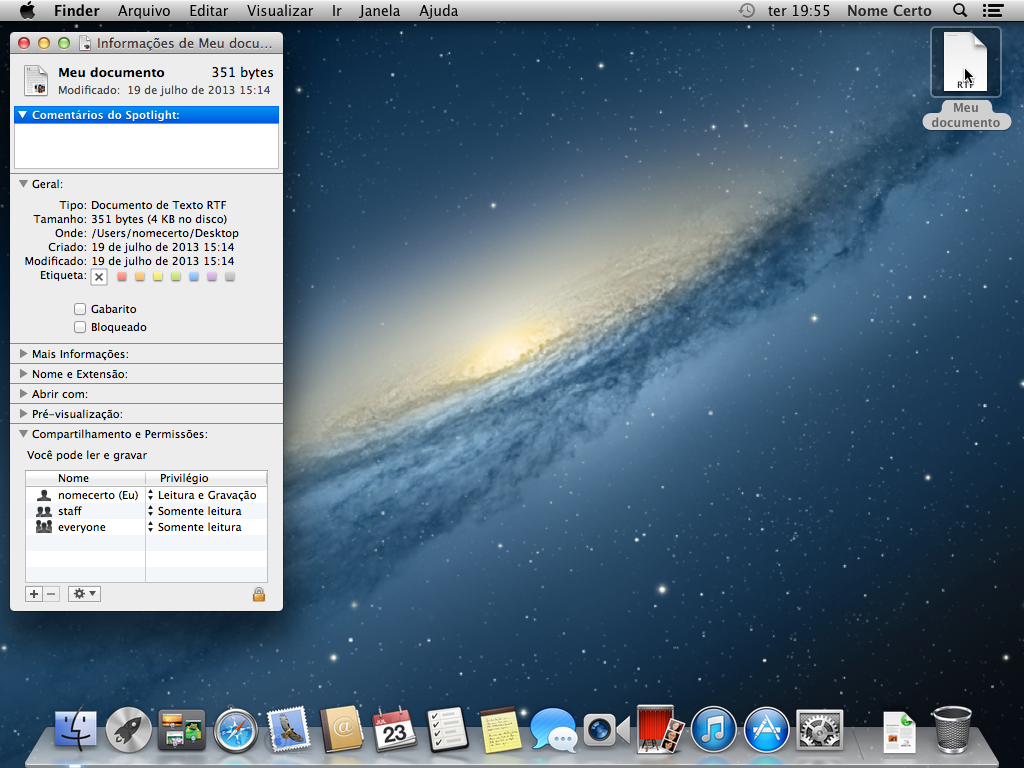
Task: Open System Preferences from the Dock
Action: coord(820,729)
